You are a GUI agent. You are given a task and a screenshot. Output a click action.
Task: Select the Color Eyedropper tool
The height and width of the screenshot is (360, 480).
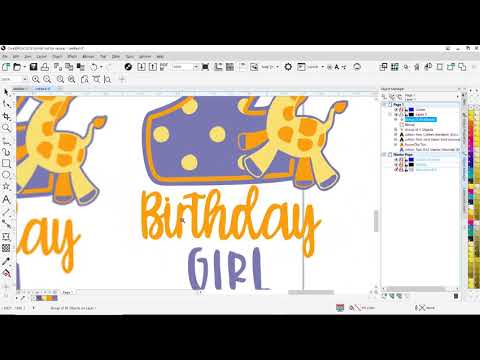click(x=6, y=261)
